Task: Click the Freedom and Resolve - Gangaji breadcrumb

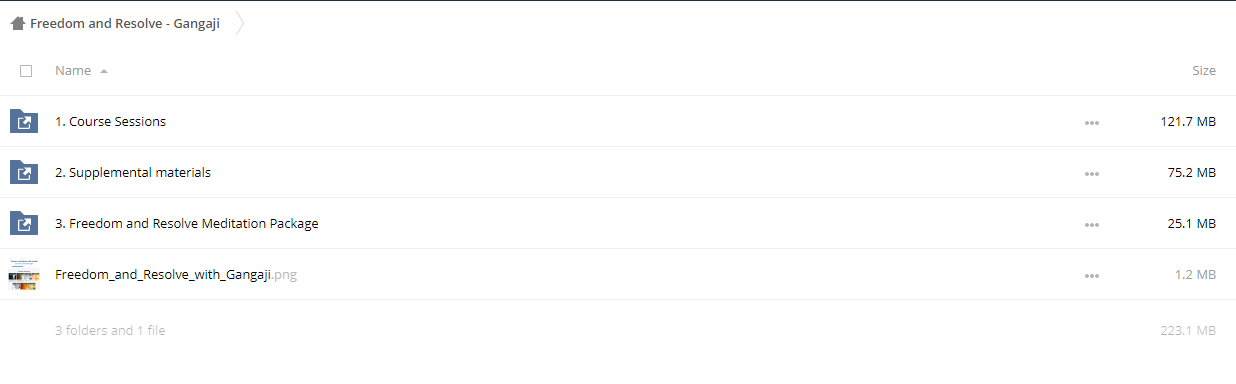Action: (125, 23)
